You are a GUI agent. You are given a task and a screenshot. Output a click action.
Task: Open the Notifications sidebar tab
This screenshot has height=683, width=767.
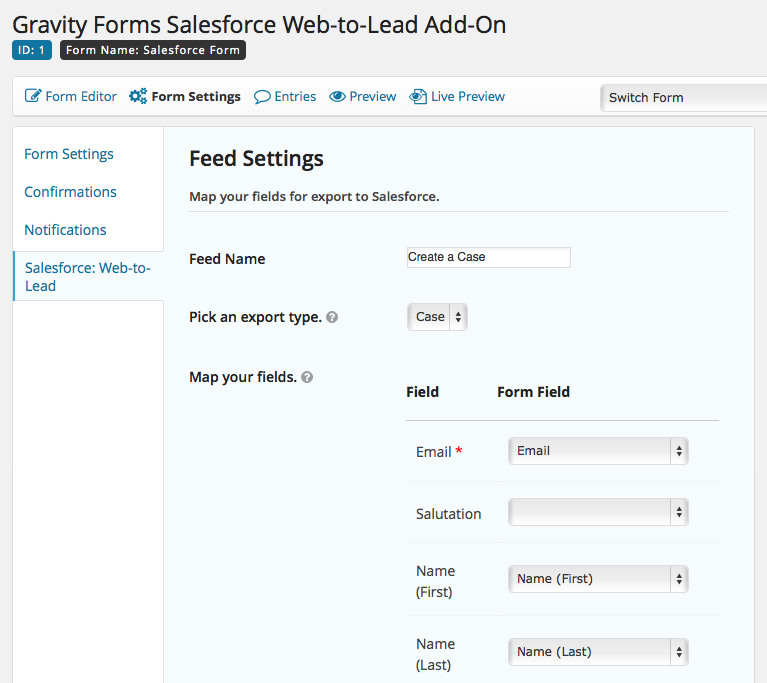65,230
